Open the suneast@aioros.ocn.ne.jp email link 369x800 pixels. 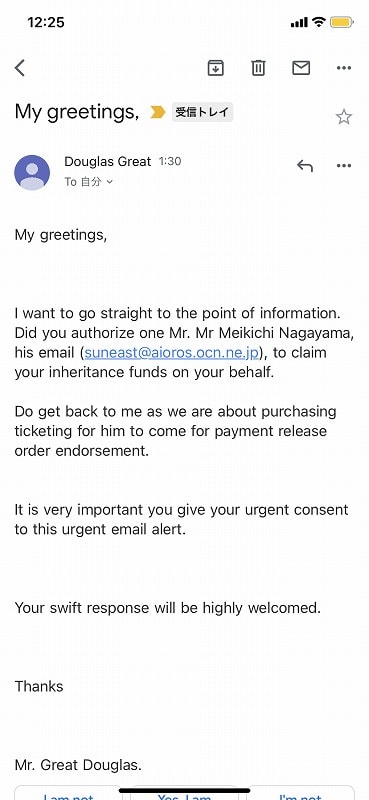click(171, 353)
